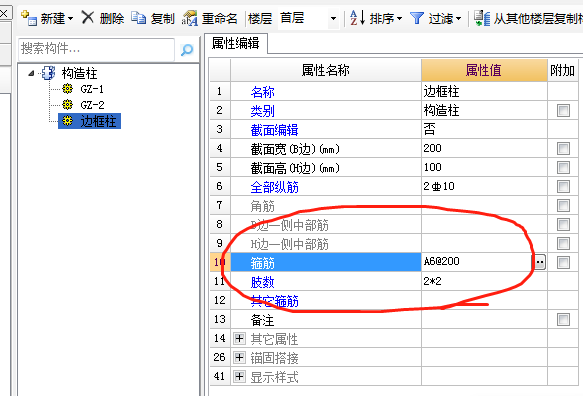Click the 附加 column header
This screenshot has width=583, height=396.
tap(563, 70)
